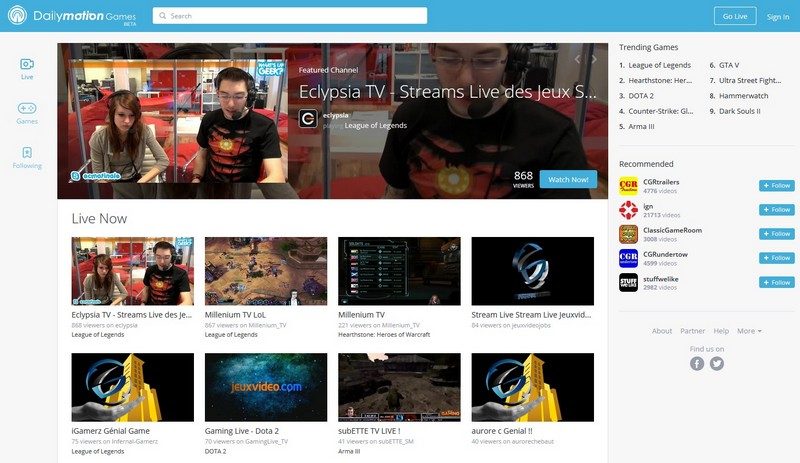This screenshot has width=800, height=463.
Task: Open the Following bookmark icon in sidebar
Action: [x=27, y=154]
